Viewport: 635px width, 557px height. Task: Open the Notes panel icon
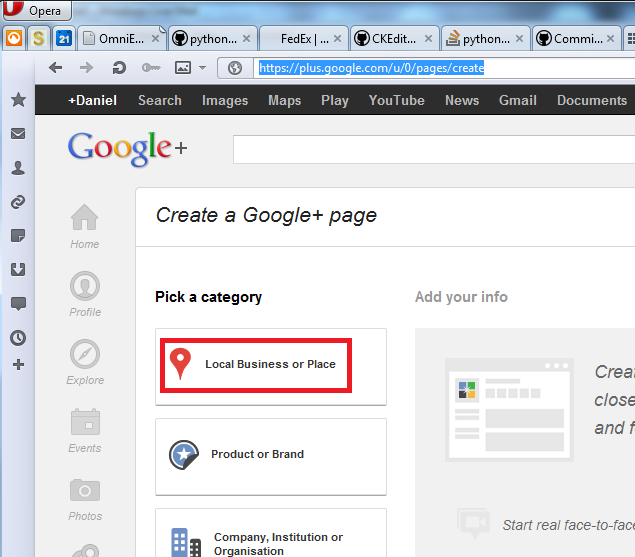click(18, 235)
